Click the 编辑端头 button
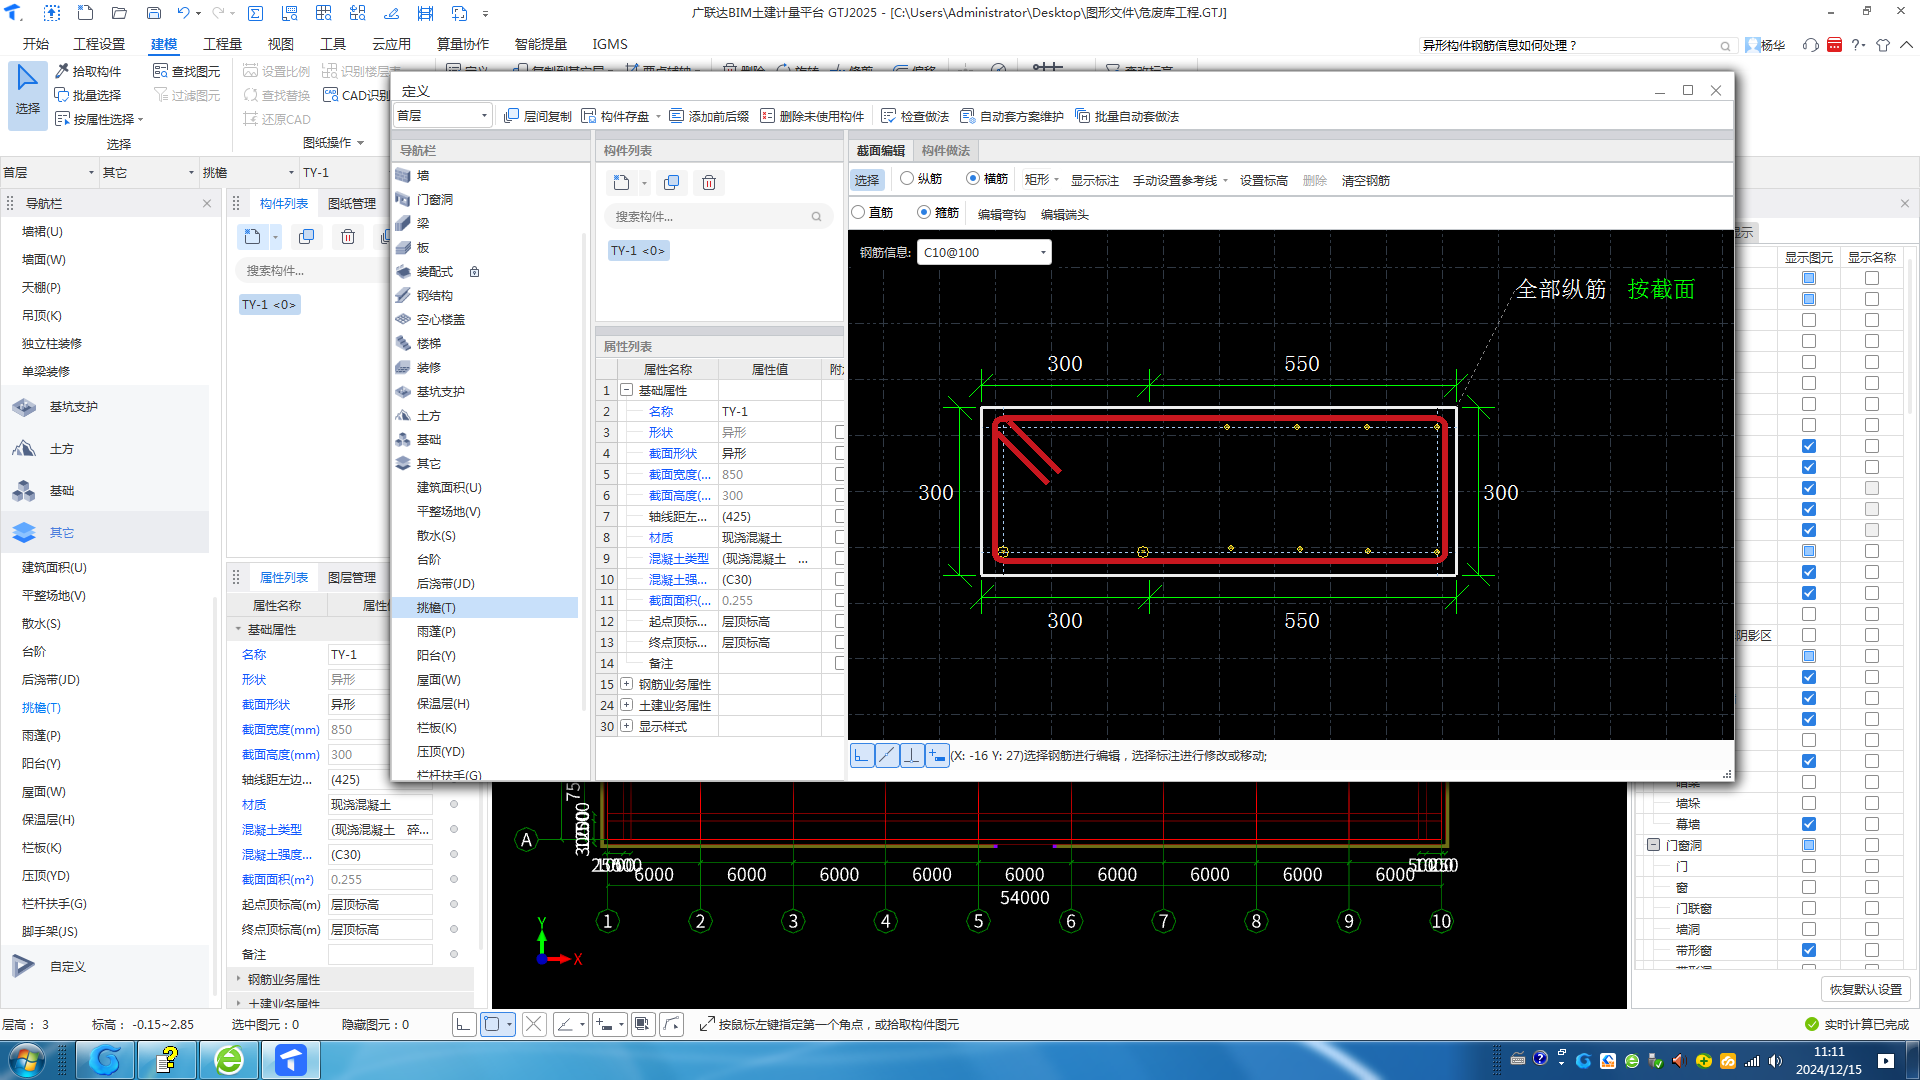 point(1065,214)
